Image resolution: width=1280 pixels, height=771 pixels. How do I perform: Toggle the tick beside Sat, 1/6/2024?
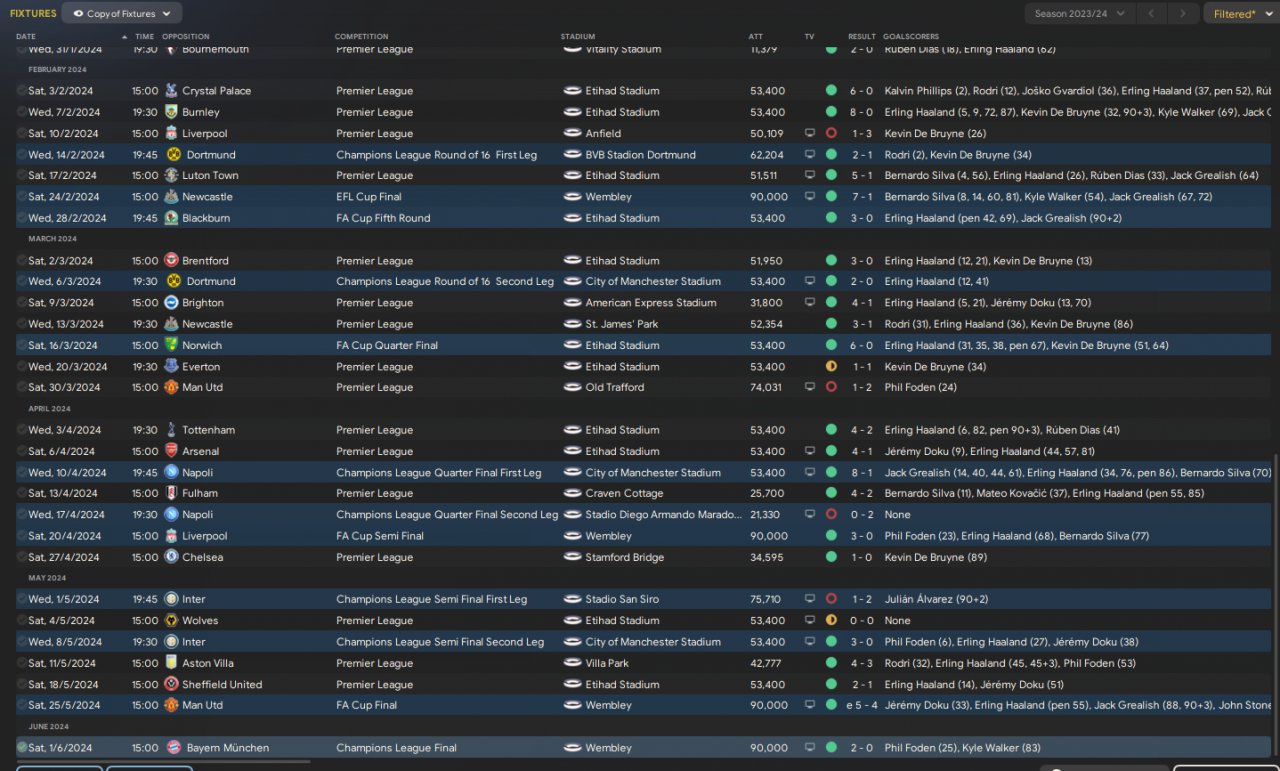tap(22, 748)
